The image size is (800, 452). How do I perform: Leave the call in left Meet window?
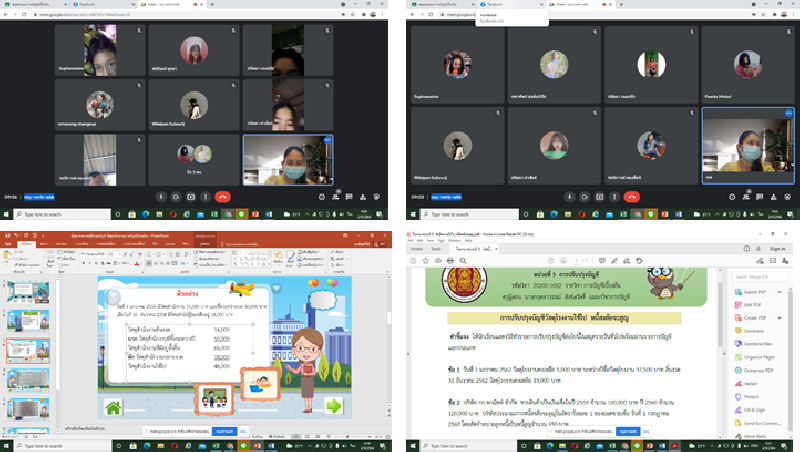pos(222,197)
